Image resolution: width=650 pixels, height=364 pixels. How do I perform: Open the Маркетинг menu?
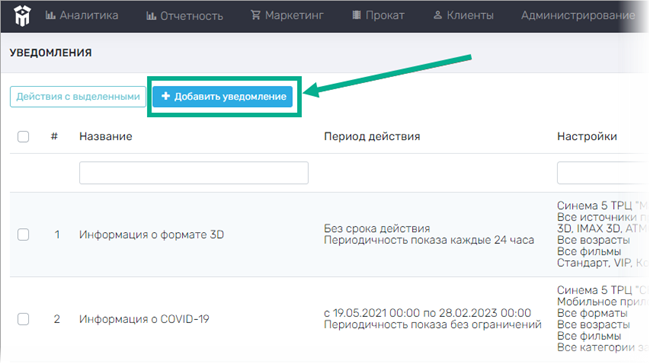[287, 15]
